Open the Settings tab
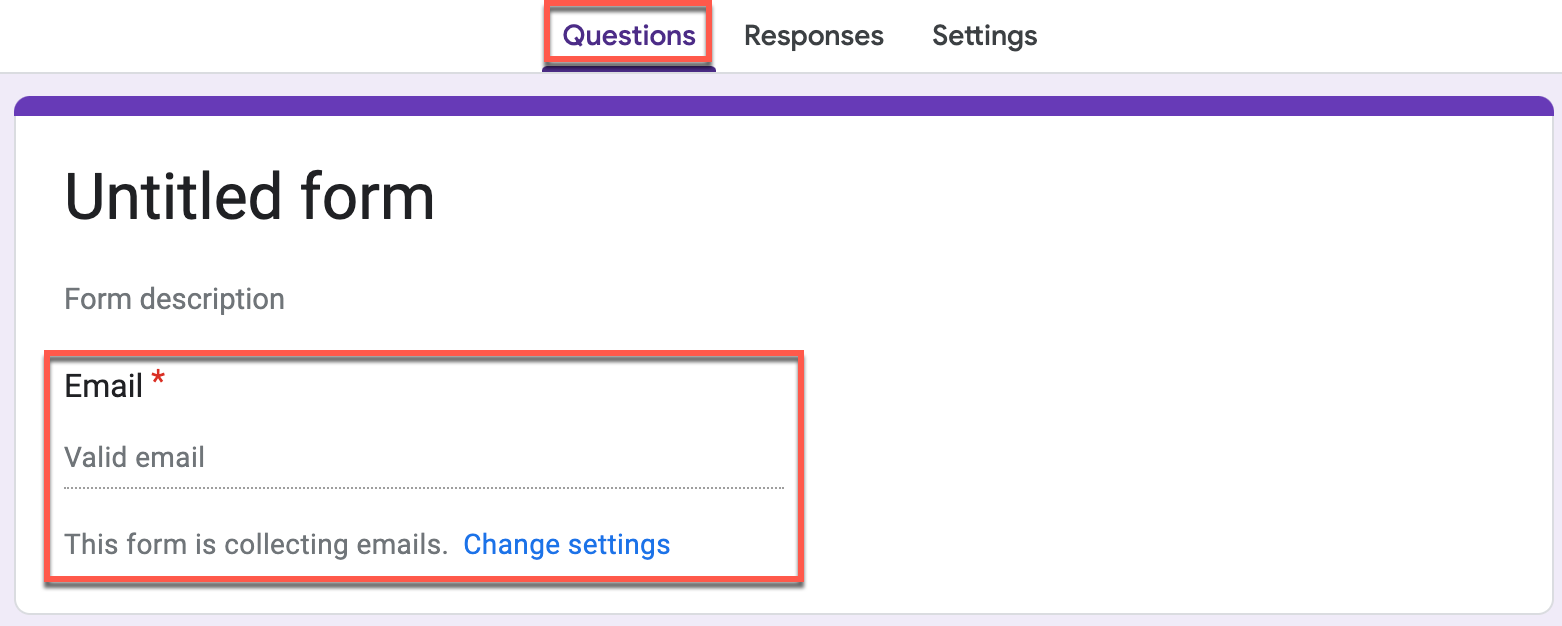Image resolution: width=1562 pixels, height=626 pixels. pyautogui.click(x=984, y=36)
